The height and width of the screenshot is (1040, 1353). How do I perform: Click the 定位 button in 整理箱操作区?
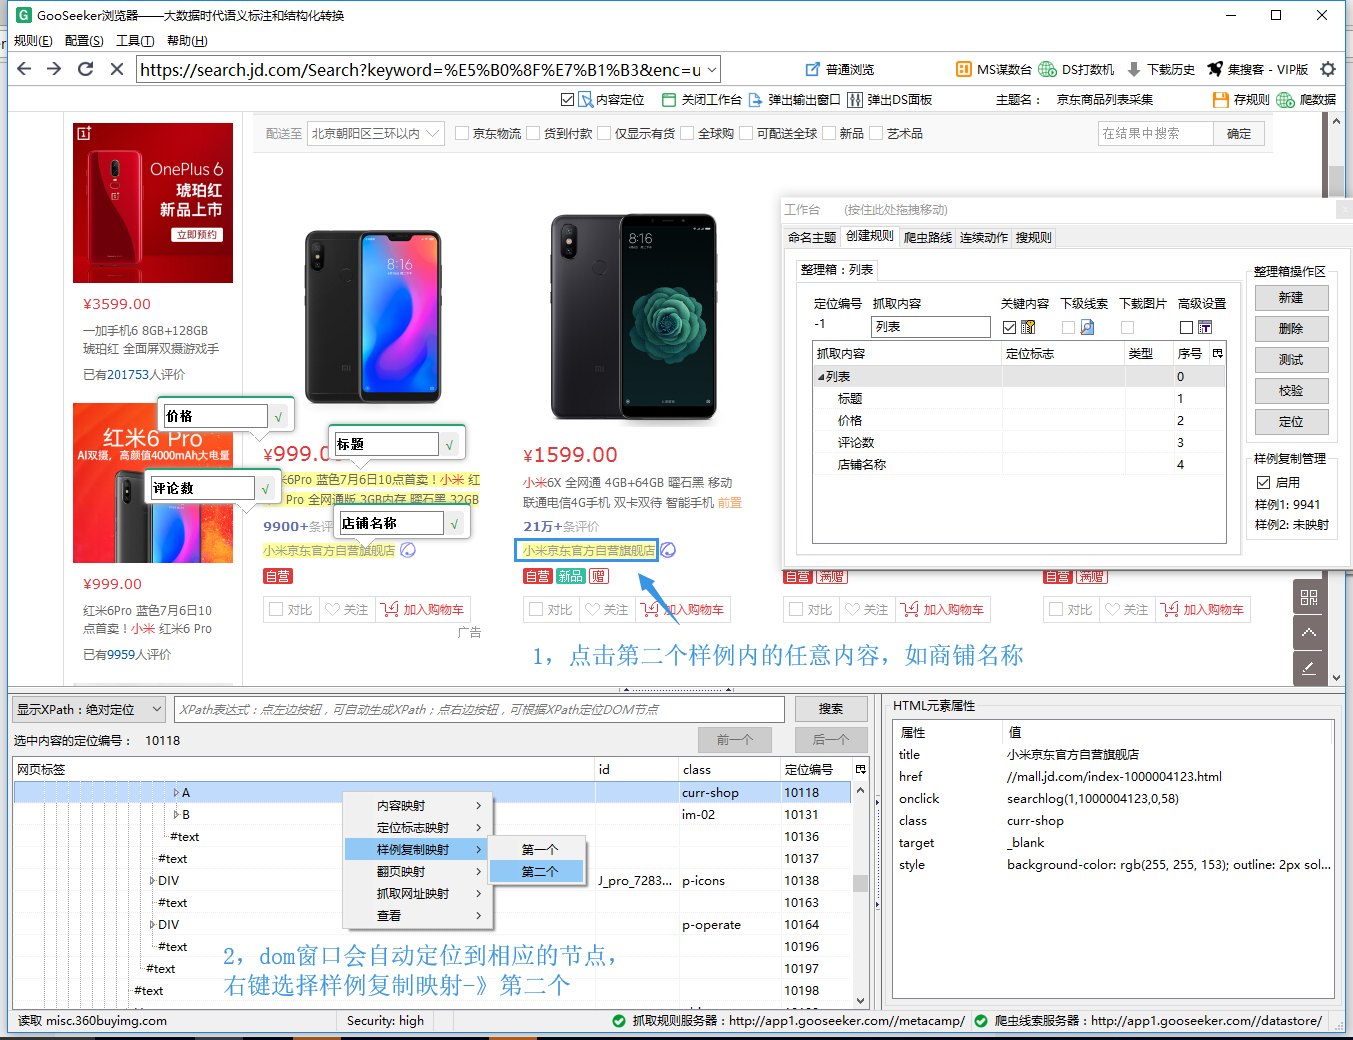tap(1290, 422)
